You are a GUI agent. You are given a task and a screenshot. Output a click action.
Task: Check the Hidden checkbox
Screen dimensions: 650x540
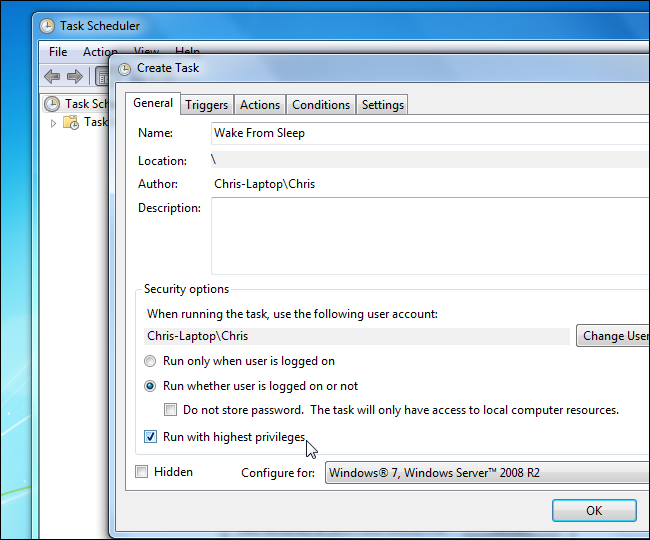(141, 472)
